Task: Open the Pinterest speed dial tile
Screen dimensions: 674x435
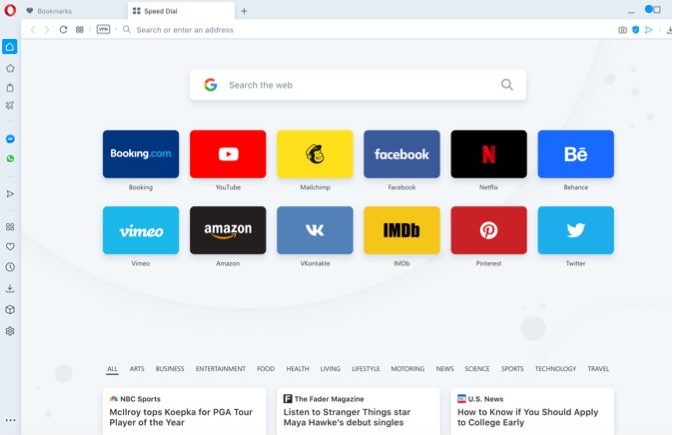Action: tap(488, 230)
